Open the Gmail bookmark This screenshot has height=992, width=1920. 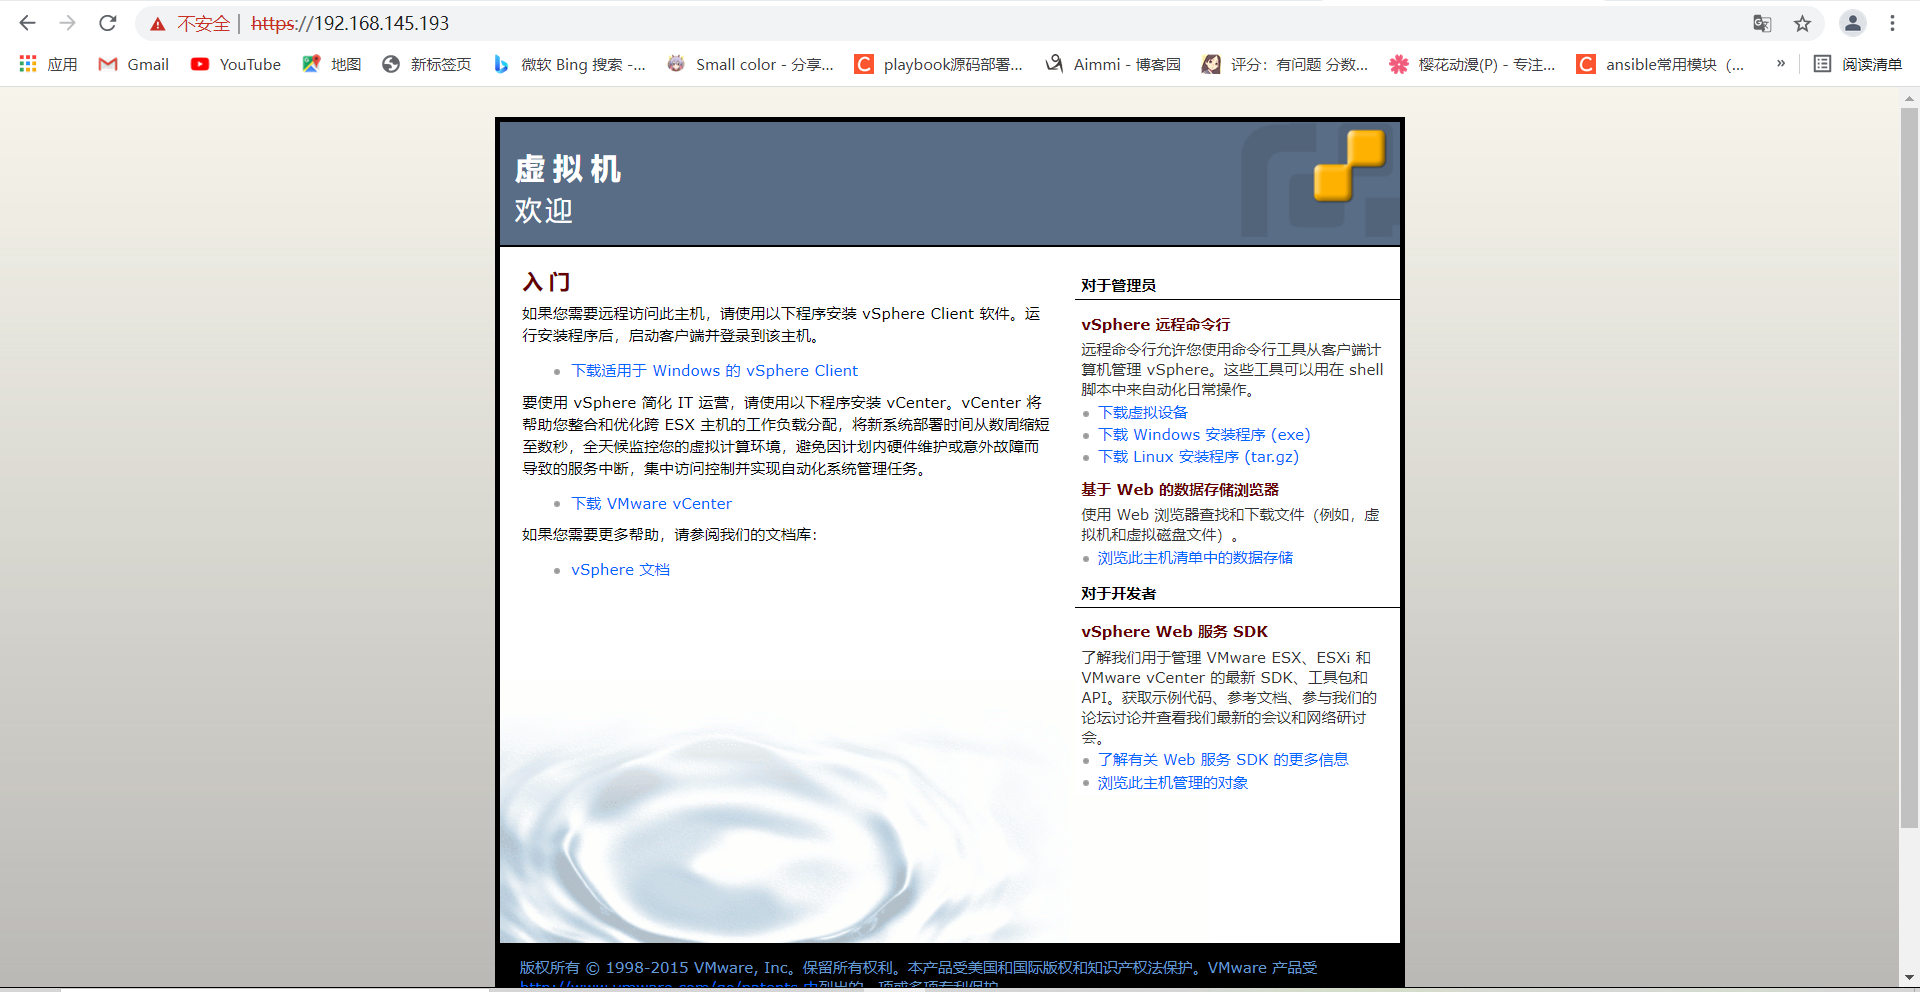click(133, 64)
